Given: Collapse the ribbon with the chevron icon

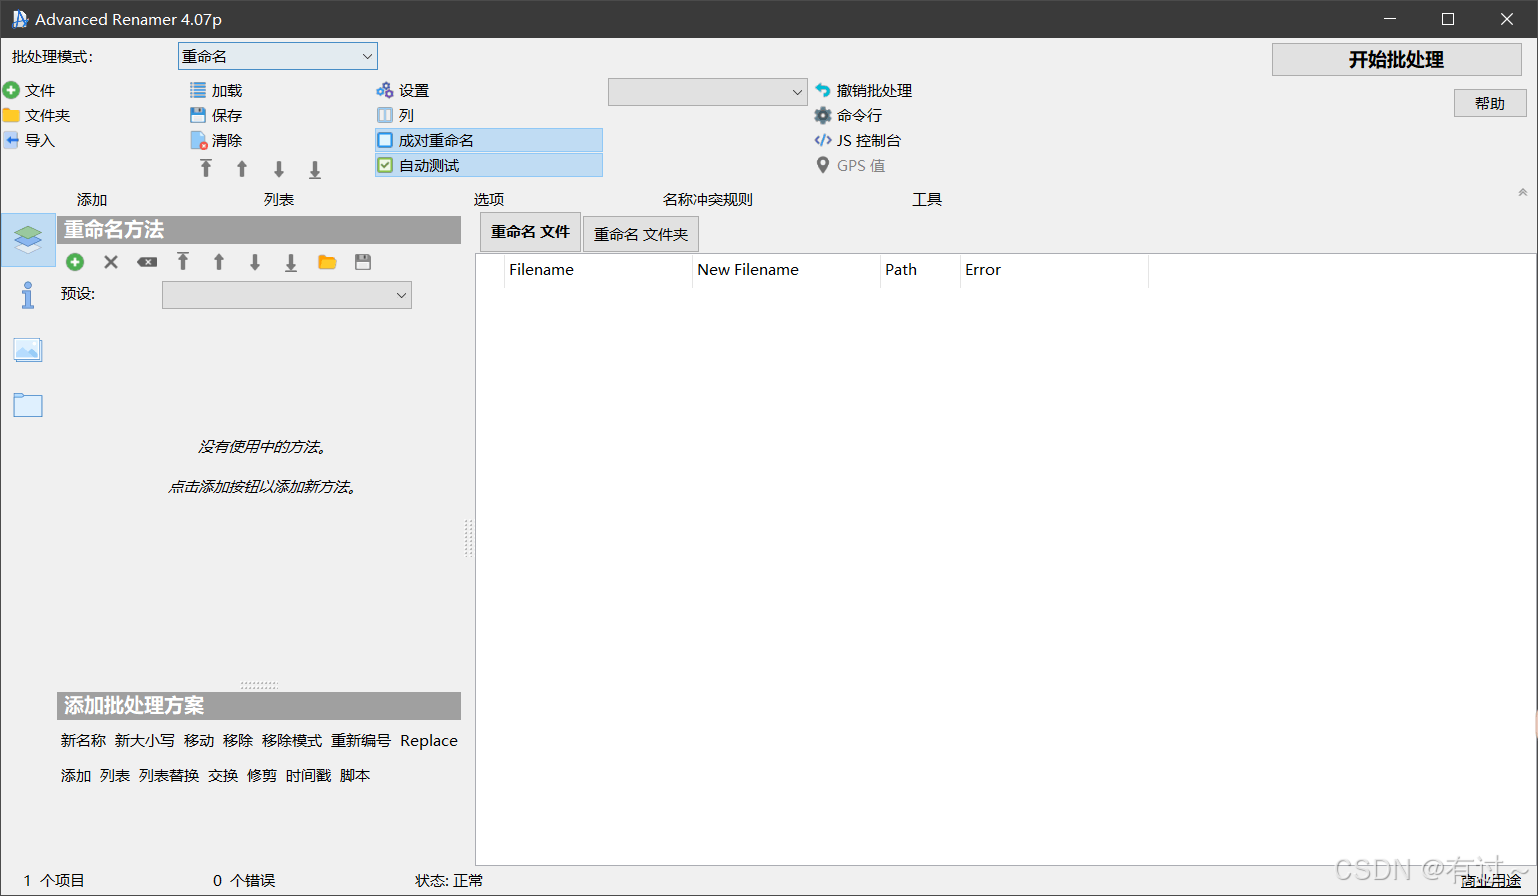Looking at the screenshot, I should 1523,192.
